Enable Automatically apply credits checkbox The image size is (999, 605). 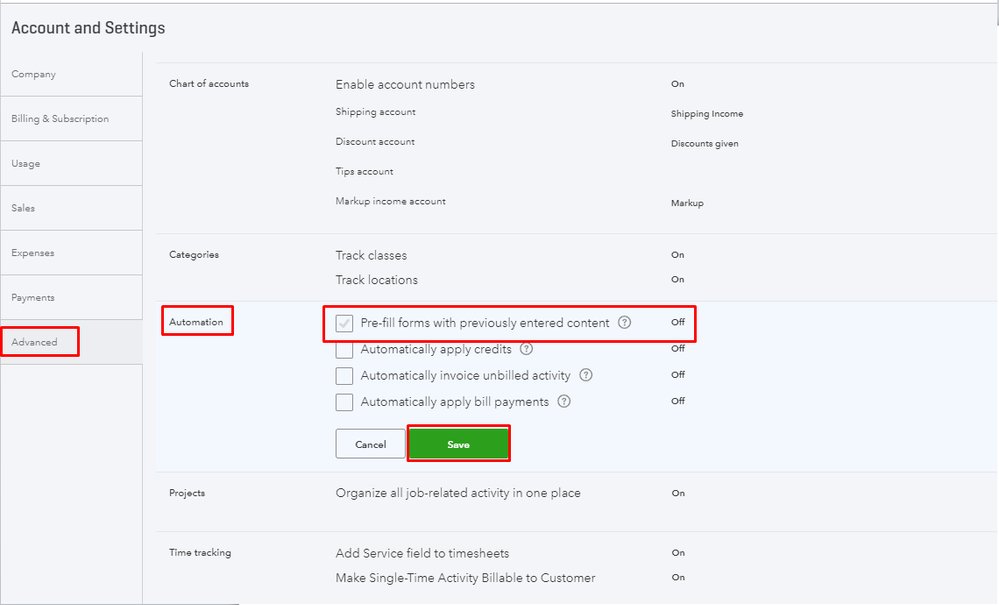tap(344, 350)
